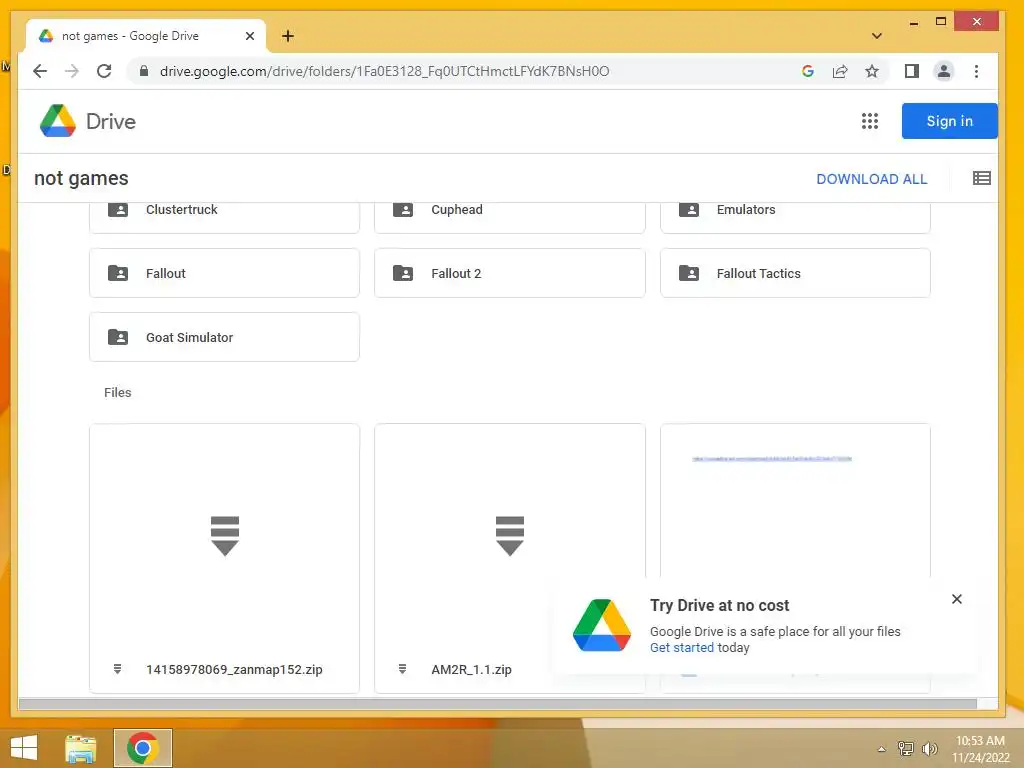Open the Fallout folder

pyautogui.click(x=224, y=273)
